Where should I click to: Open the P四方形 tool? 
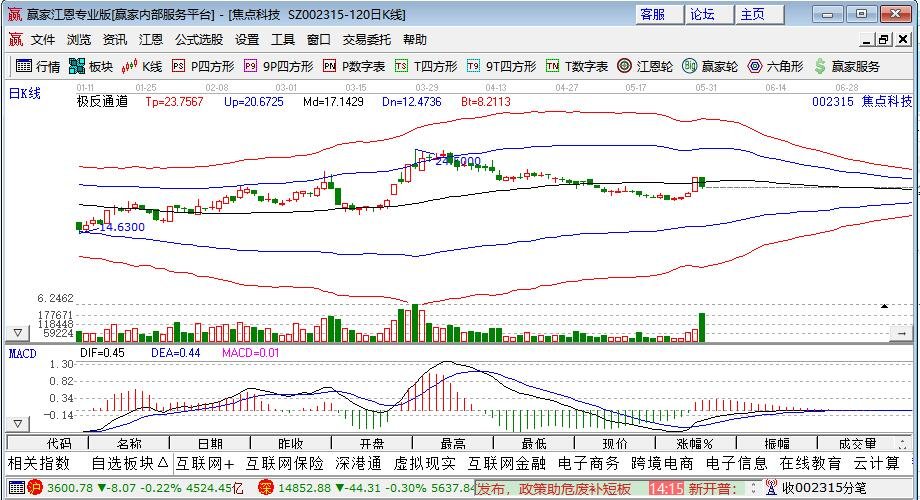(202, 66)
